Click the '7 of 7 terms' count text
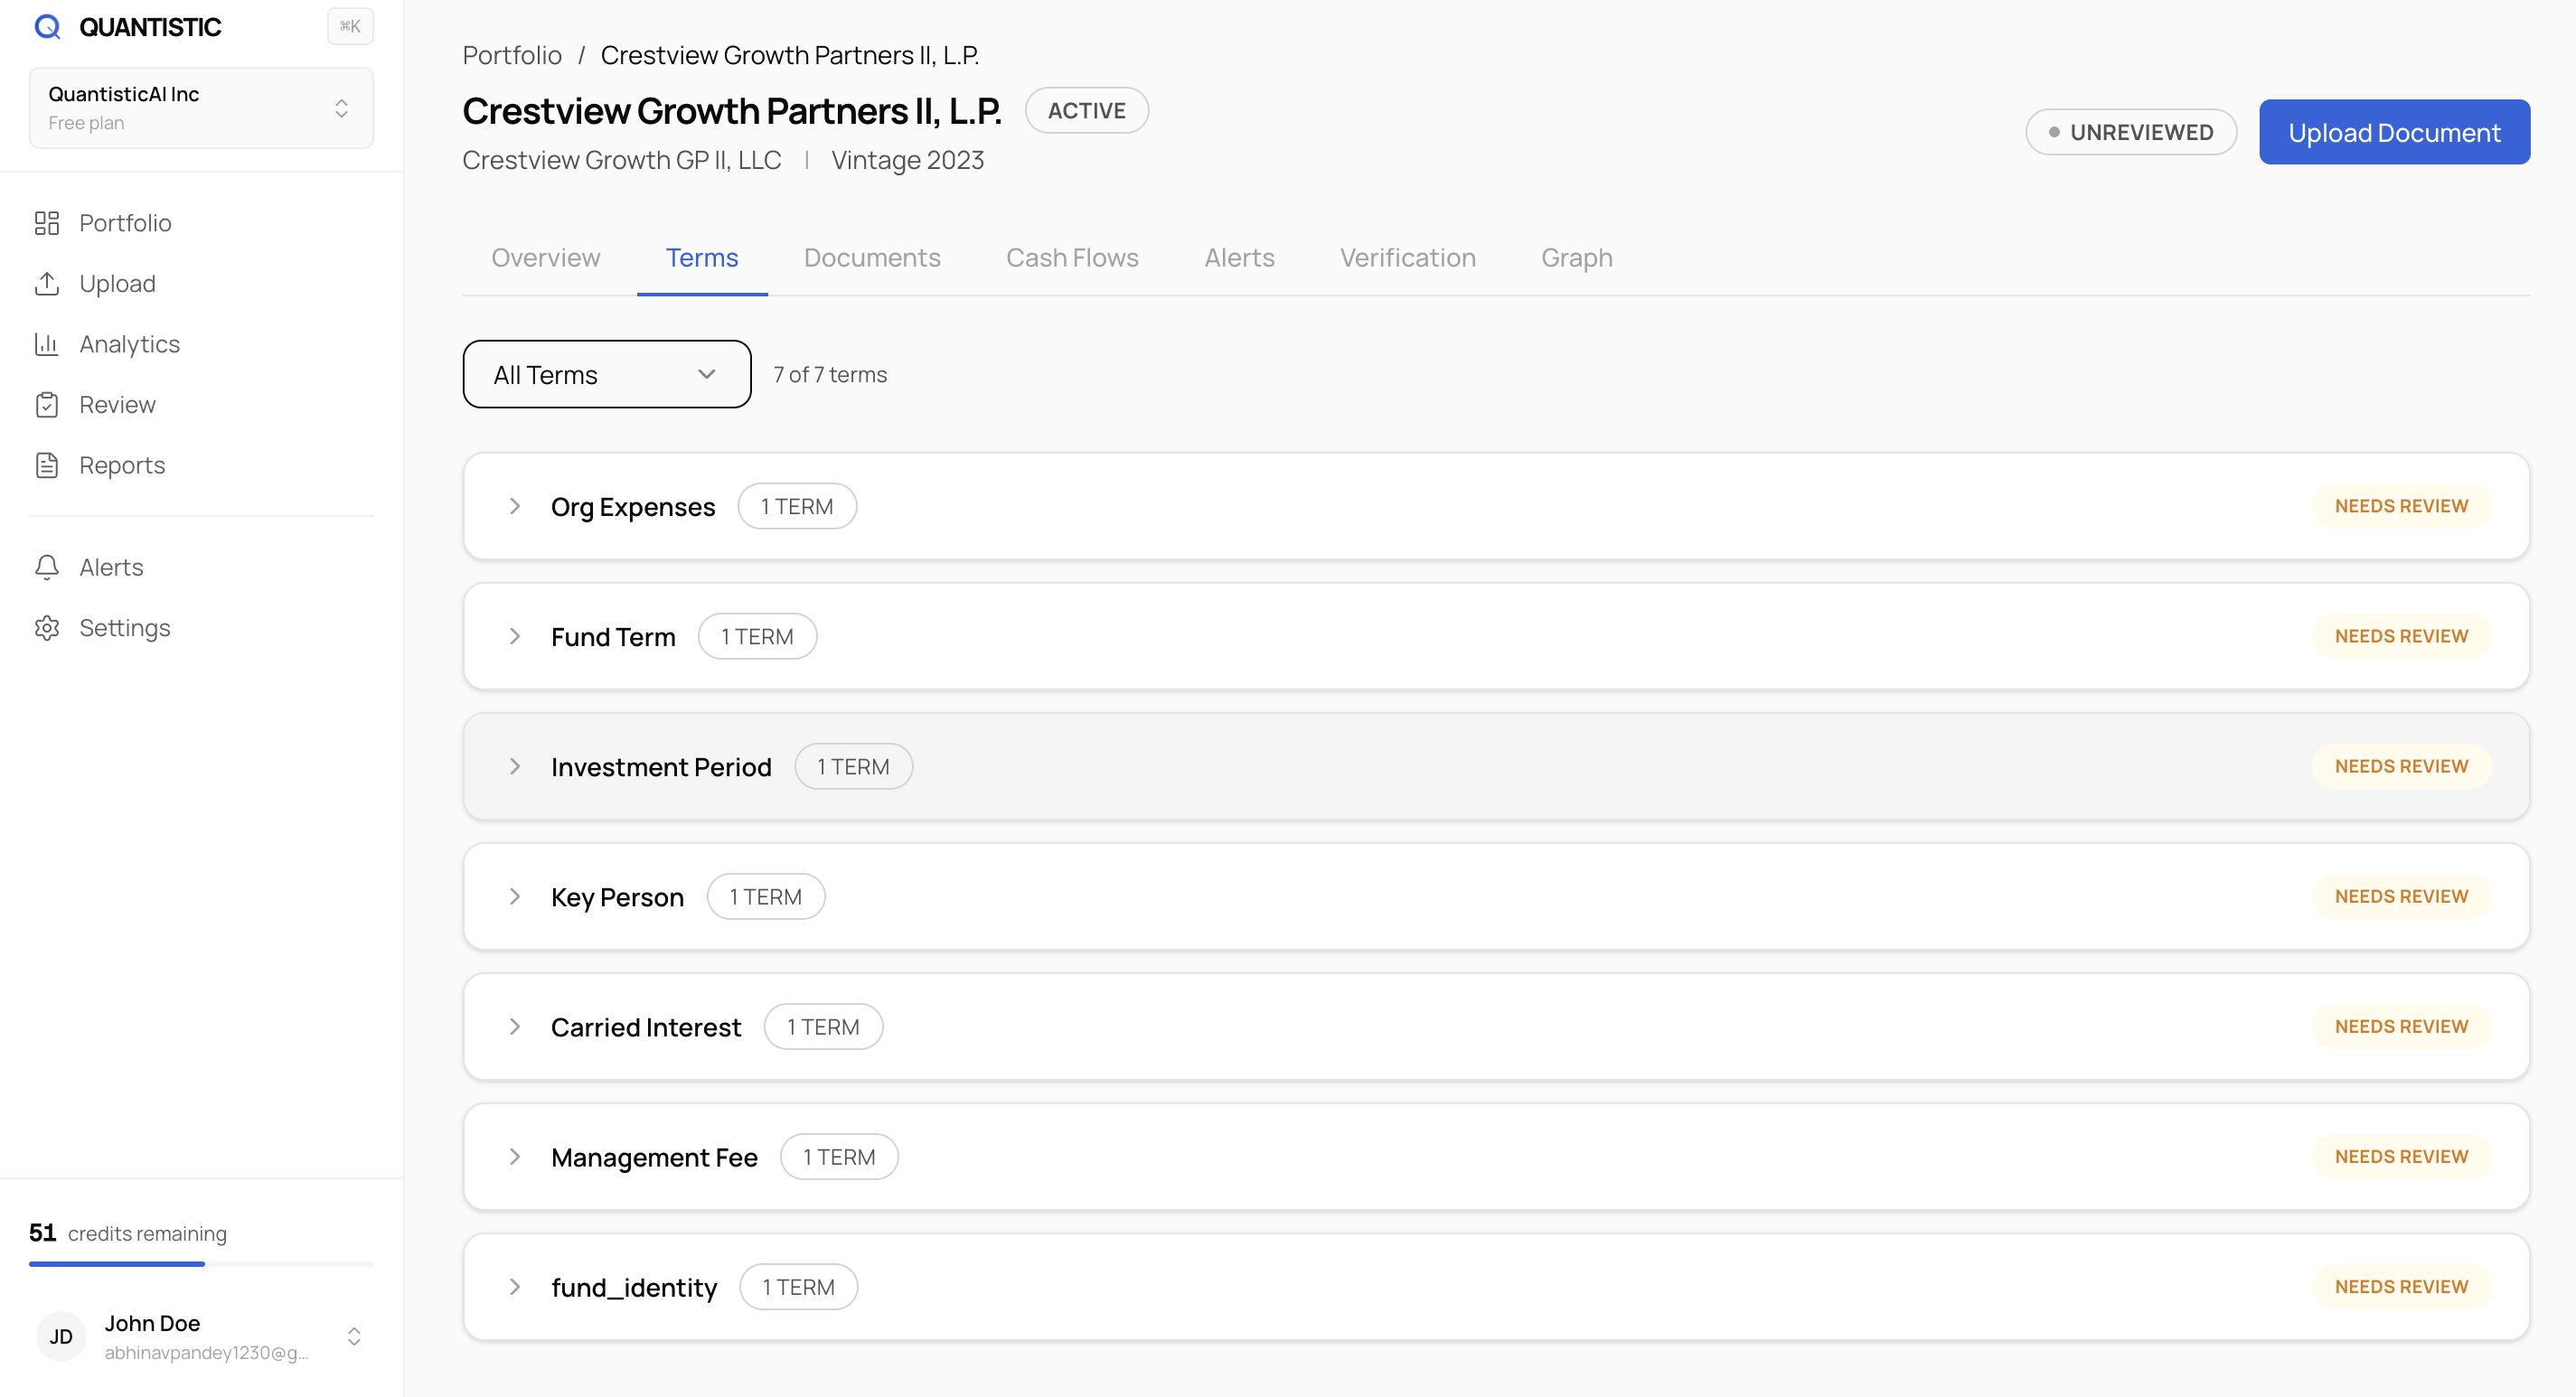 (830, 374)
